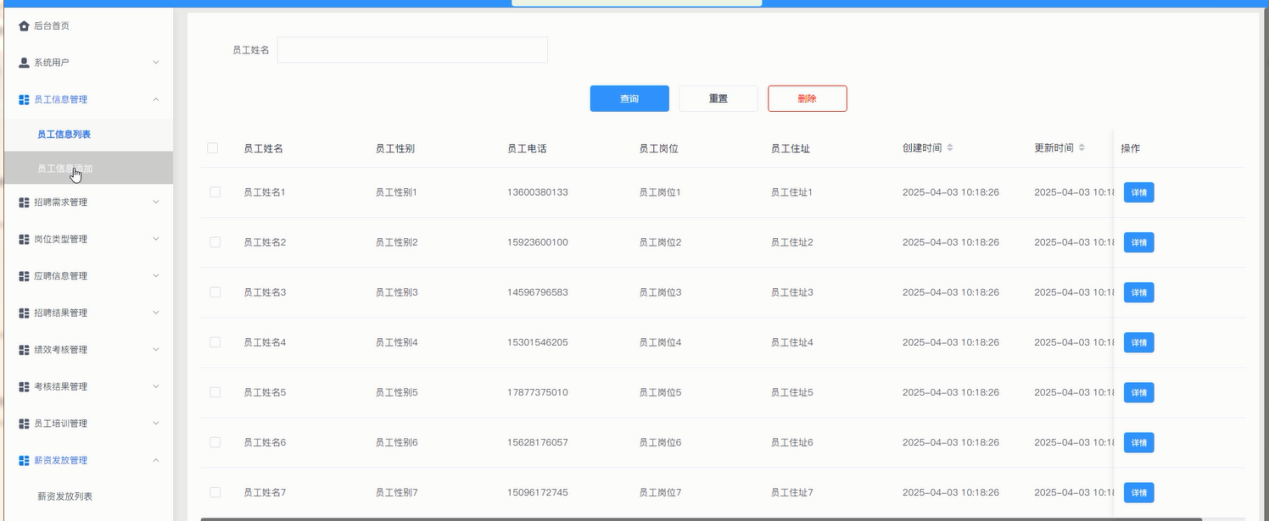
Task: Click the home icon beside 后台首页
Action: (x=24, y=26)
